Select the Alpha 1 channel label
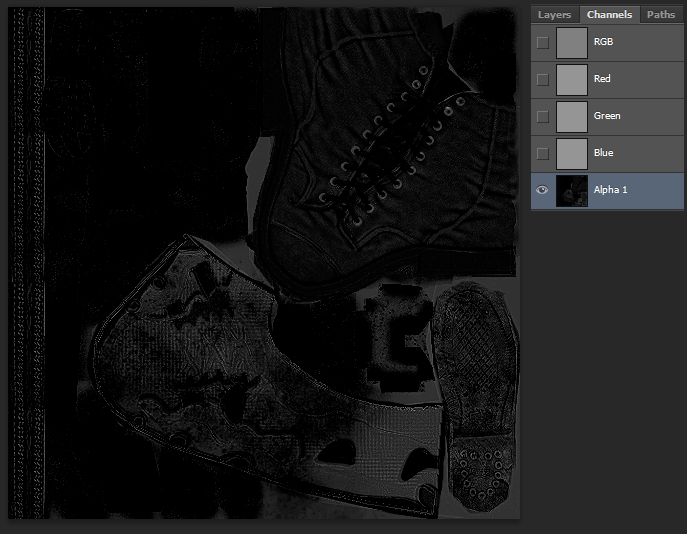Image resolution: width=687 pixels, height=534 pixels. [610, 190]
